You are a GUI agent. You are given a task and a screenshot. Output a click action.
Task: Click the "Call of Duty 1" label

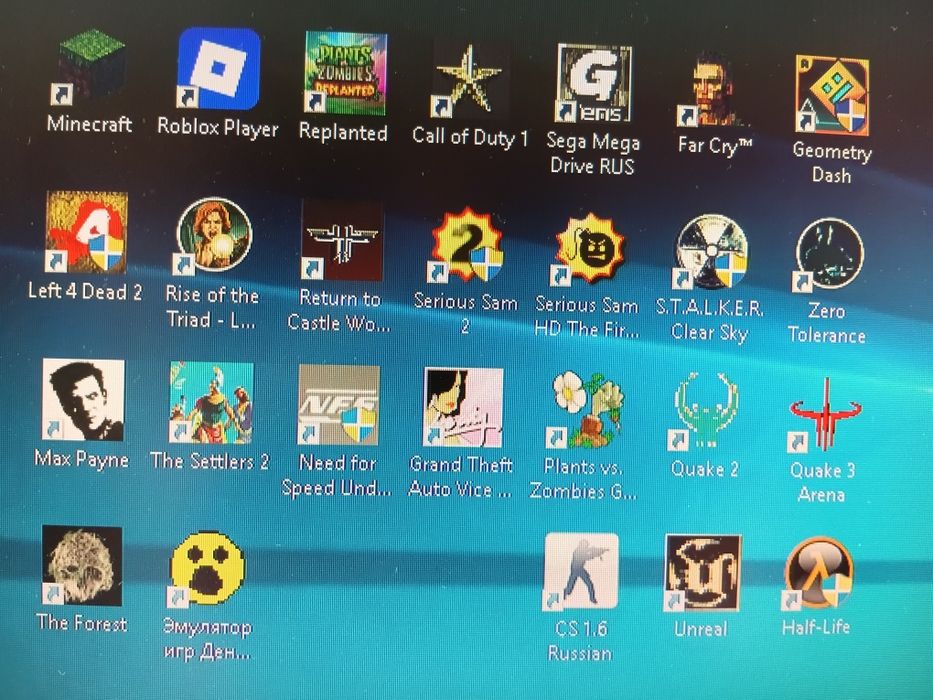[470, 138]
